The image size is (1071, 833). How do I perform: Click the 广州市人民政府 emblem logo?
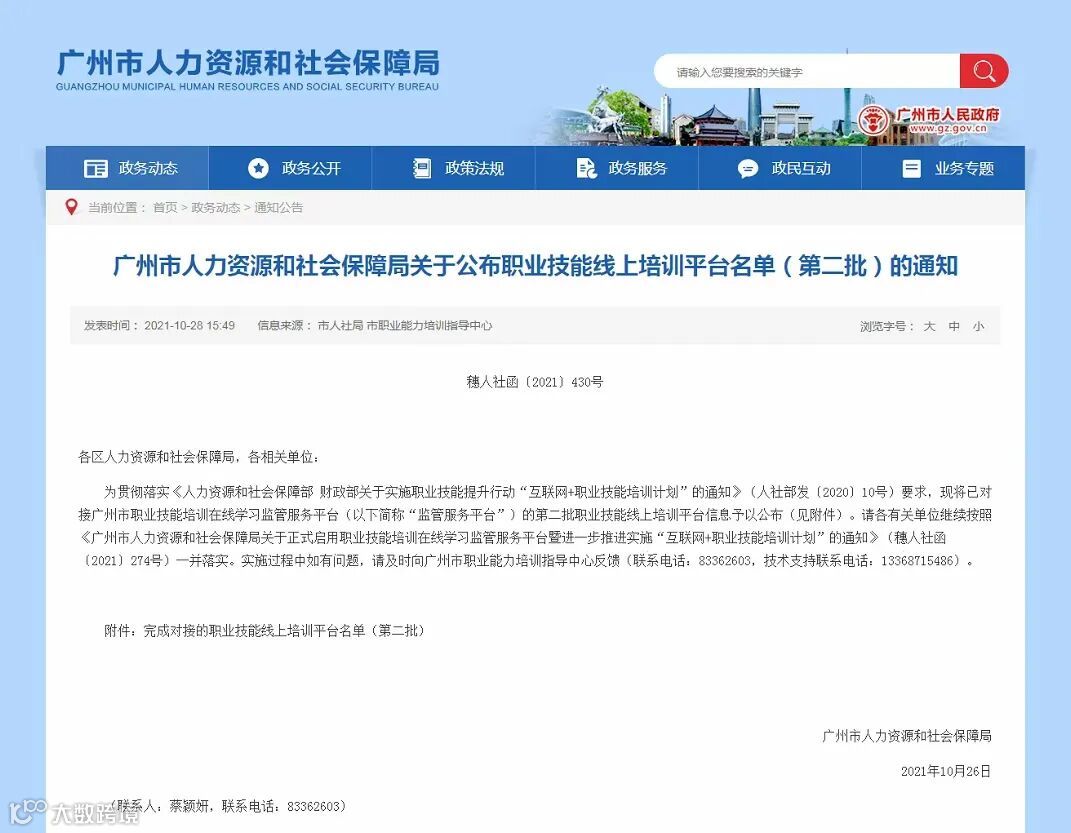point(874,121)
